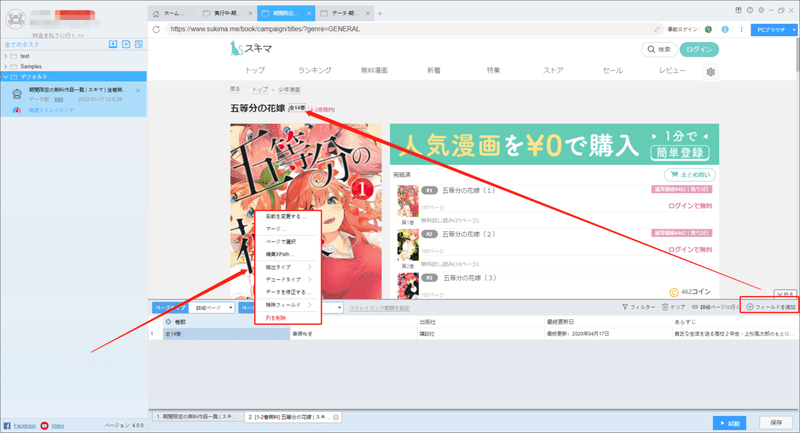Image resolution: width=800 pixels, height=433 pixels.
Task: Click the ランキング nav item on sukima
Action: click(x=315, y=70)
